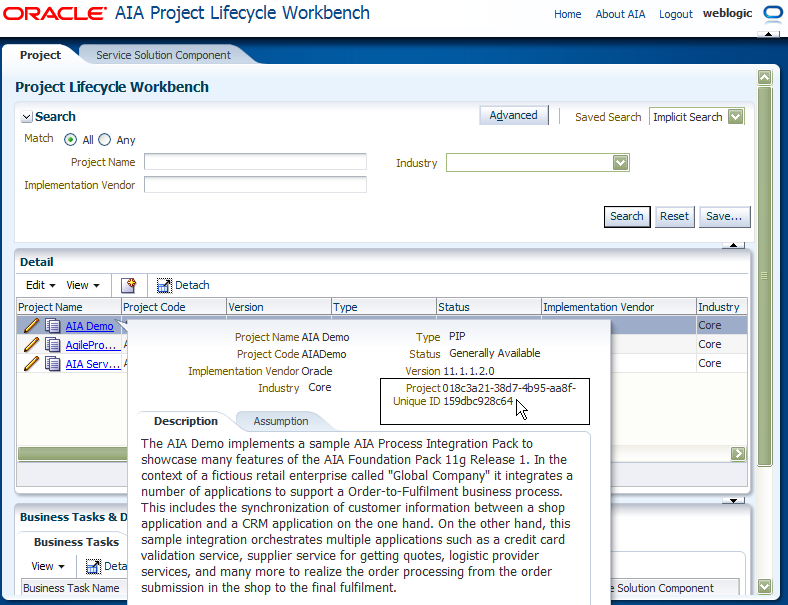Click the Advanced button
The height and width of the screenshot is (605, 788).
(514, 116)
